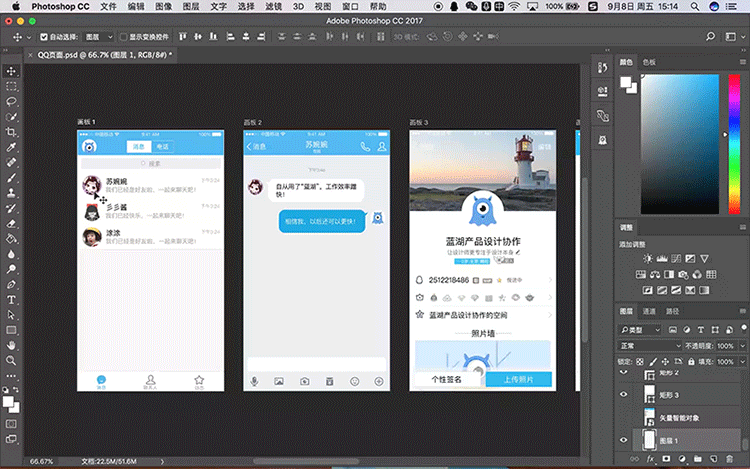
Task: Open the 图像 menu
Action: click(x=164, y=7)
